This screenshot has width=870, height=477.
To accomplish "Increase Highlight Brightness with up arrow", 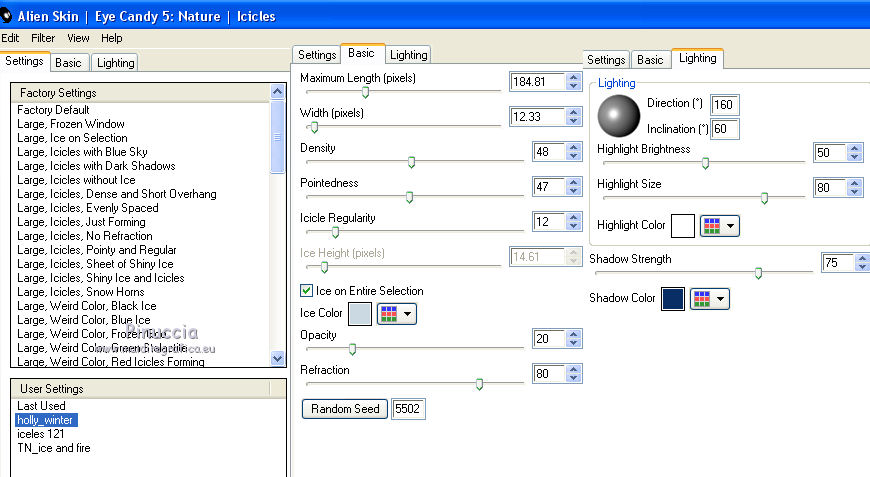I will tap(854, 148).
